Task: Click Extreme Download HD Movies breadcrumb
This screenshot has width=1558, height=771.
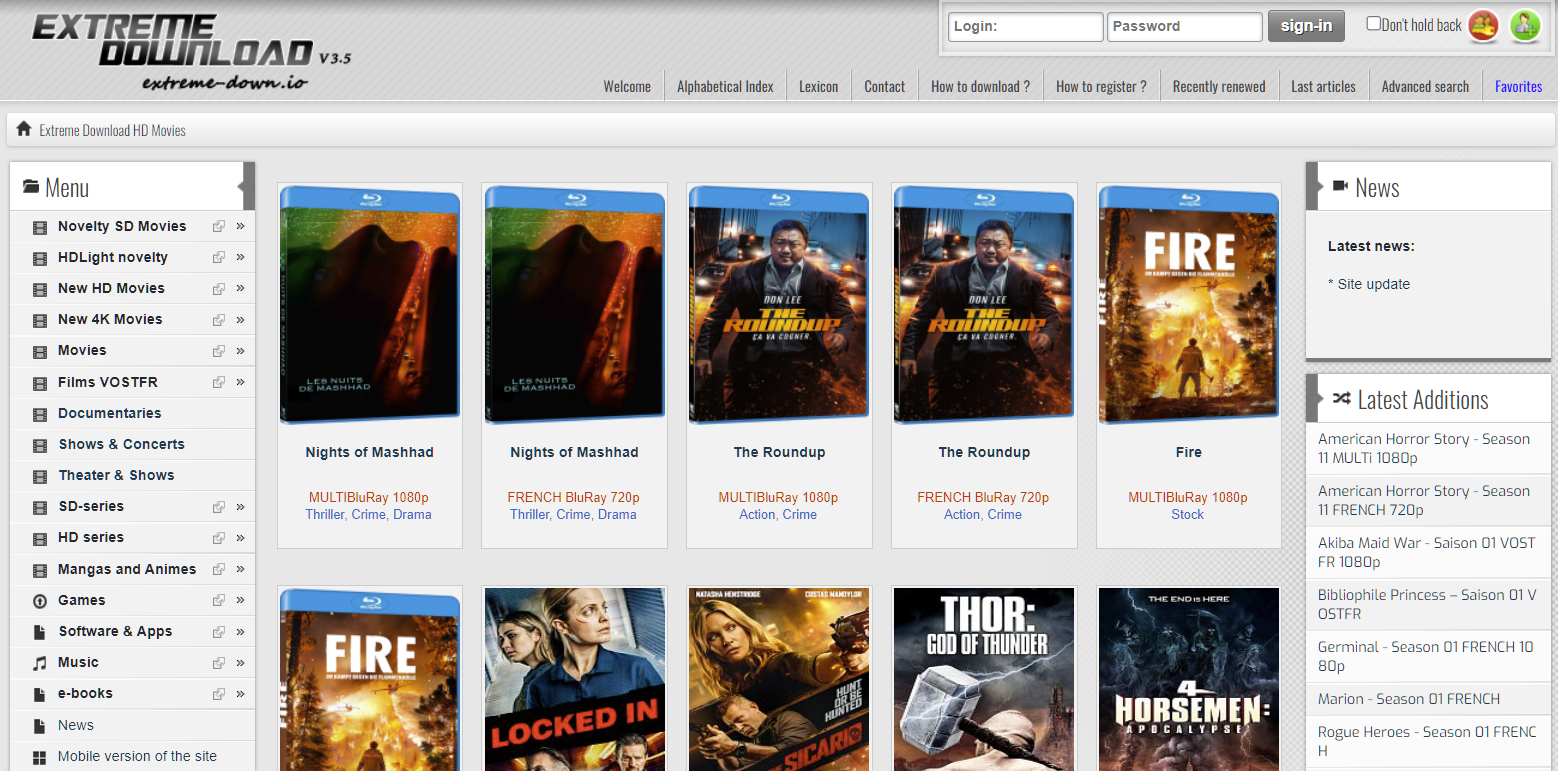Action: tap(112, 130)
